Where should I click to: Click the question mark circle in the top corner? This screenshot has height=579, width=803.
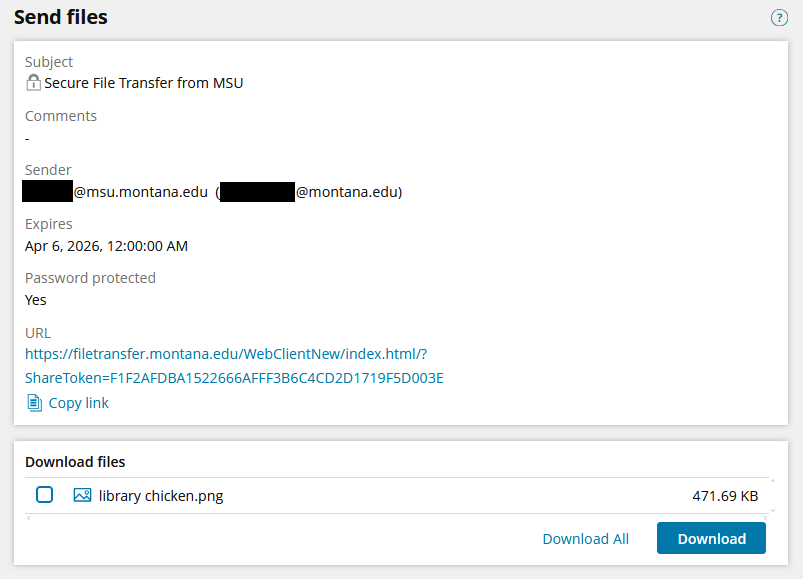pyautogui.click(x=779, y=17)
